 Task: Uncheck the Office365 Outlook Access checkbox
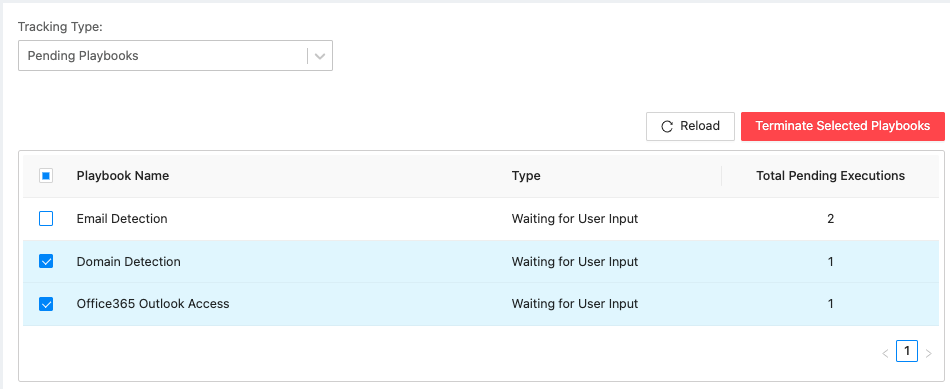[x=46, y=304]
